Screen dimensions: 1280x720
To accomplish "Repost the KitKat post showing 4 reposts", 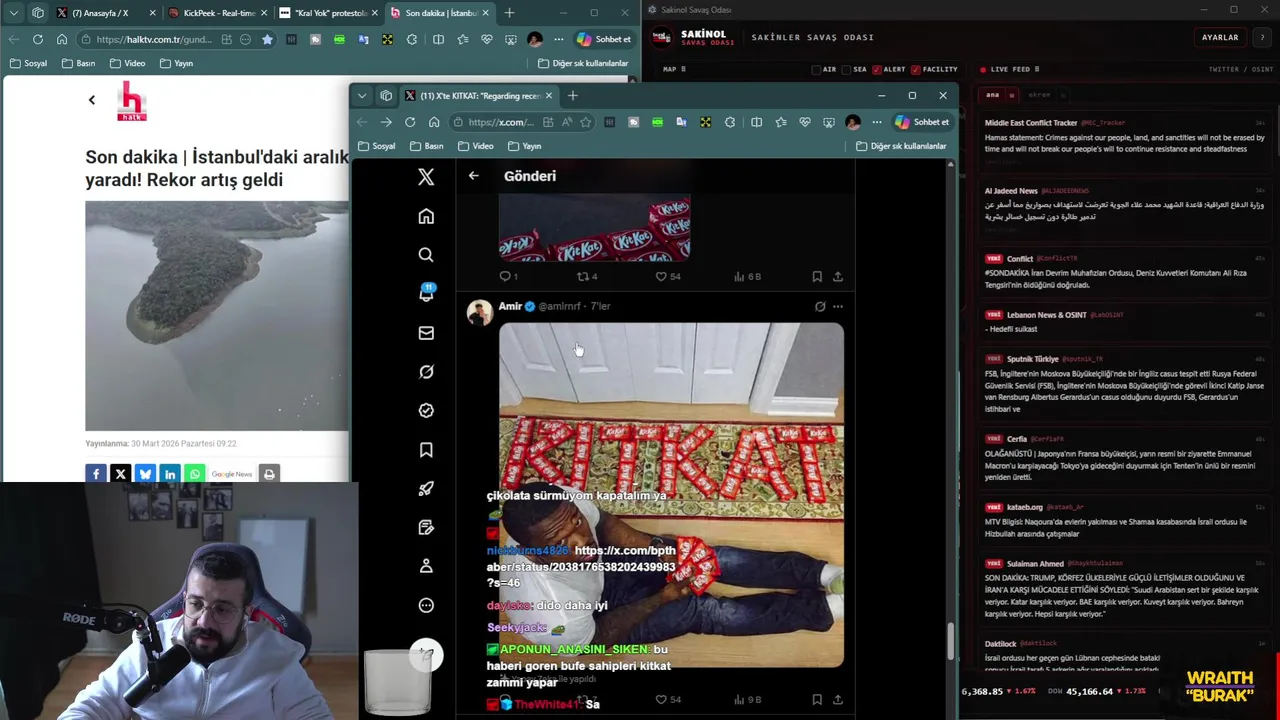I will click(x=587, y=276).
